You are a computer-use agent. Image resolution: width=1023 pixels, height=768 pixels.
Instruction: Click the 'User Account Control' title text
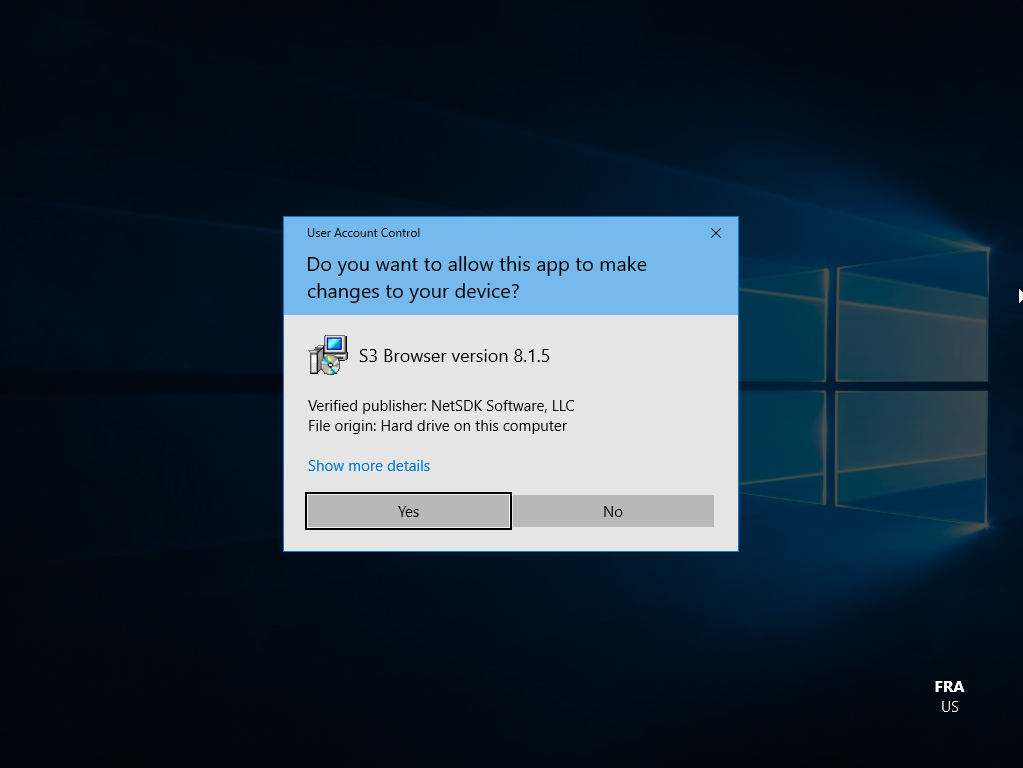[363, 233]
